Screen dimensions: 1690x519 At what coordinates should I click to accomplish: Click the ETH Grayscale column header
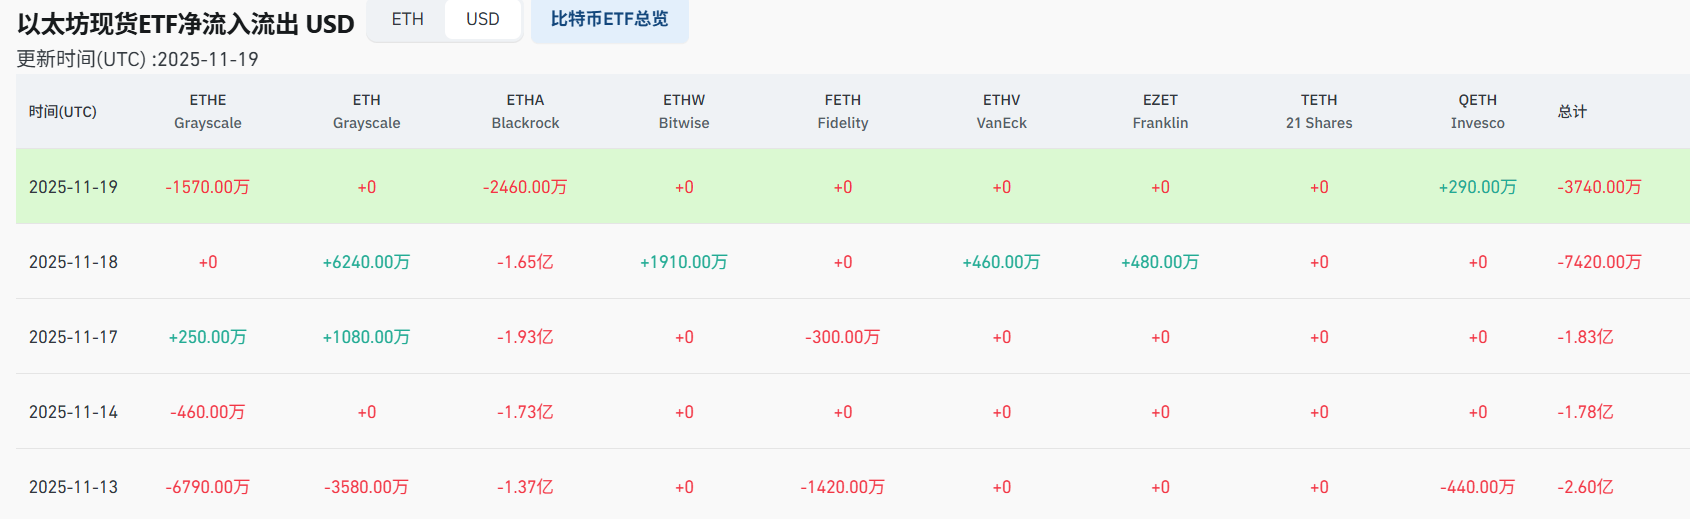click(x=366, y=111)
